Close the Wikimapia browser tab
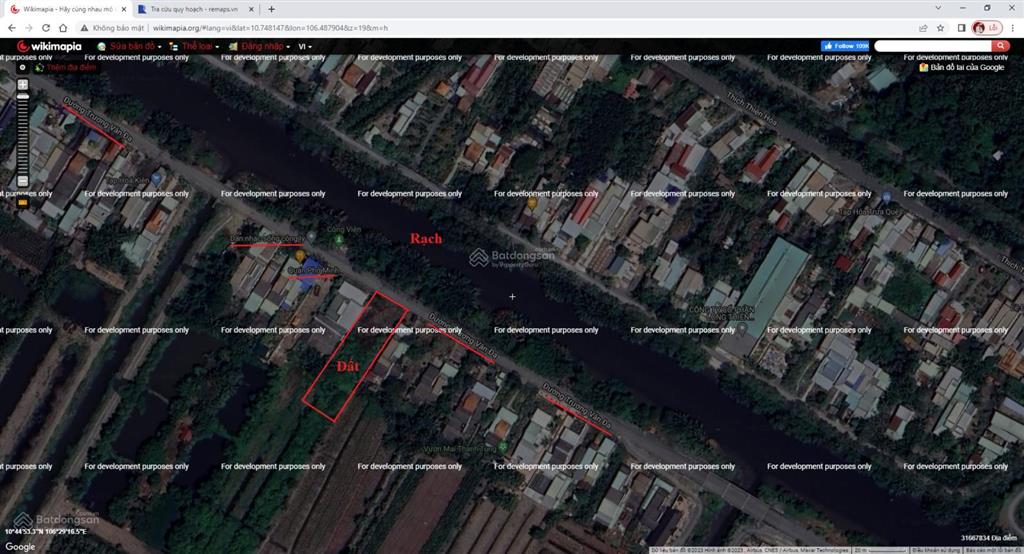The width and height of the screenshot is (1024, 554). click(x=123, y=9)
